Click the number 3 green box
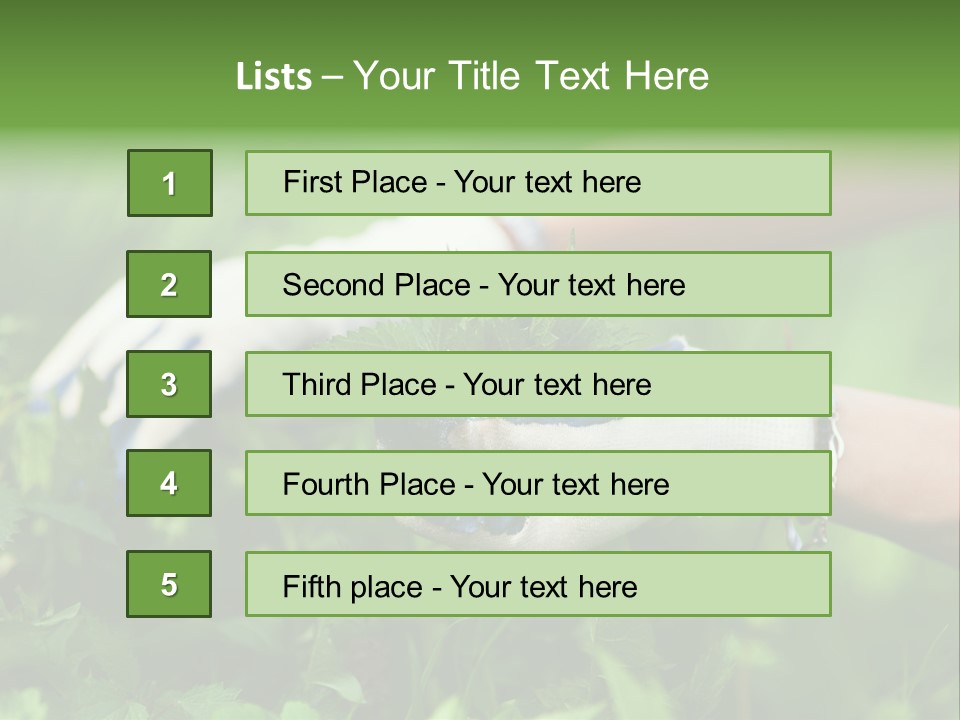The height and width of the screenshot is (720, 960). [x=169, y=384]
